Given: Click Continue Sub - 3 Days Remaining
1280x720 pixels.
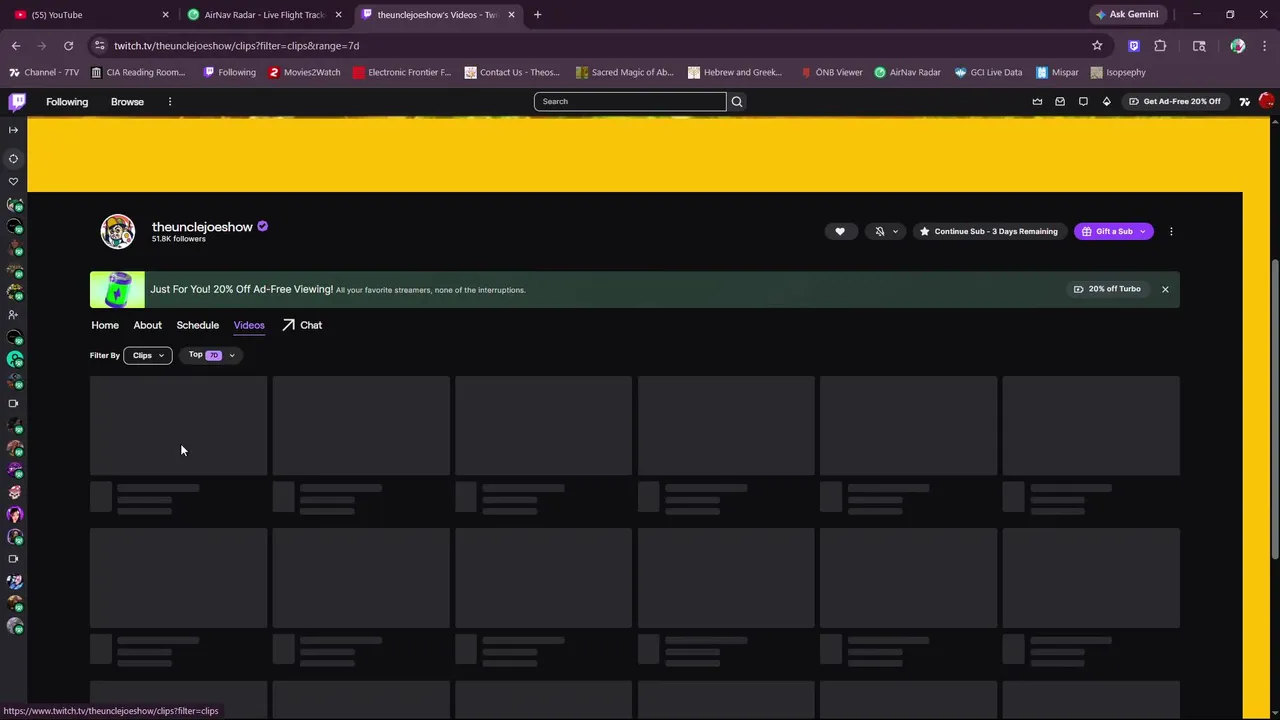Looking at the screenshot, I should tap(988, 231).
